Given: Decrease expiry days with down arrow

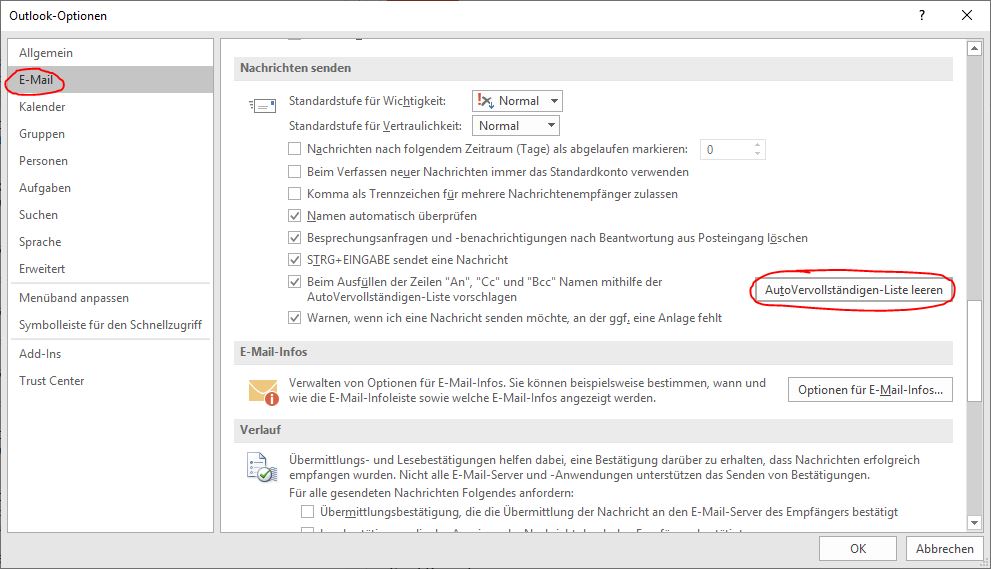Looking at the screenshot, I should pos(758,154).
